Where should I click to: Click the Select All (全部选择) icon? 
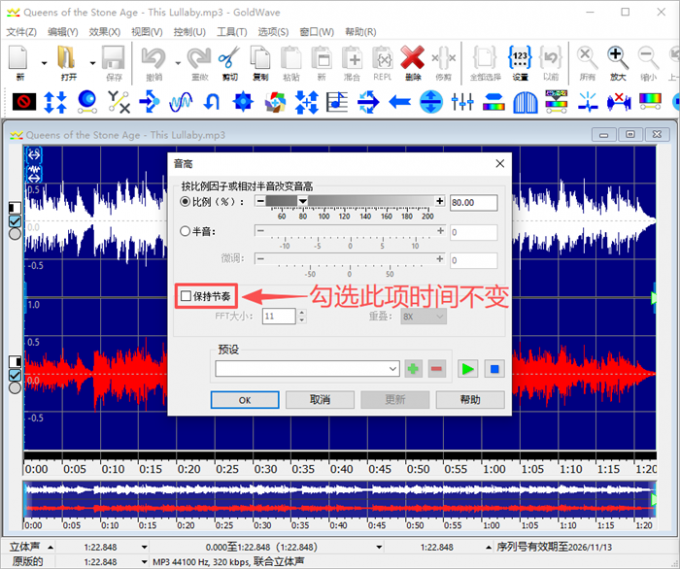[485, 58]
